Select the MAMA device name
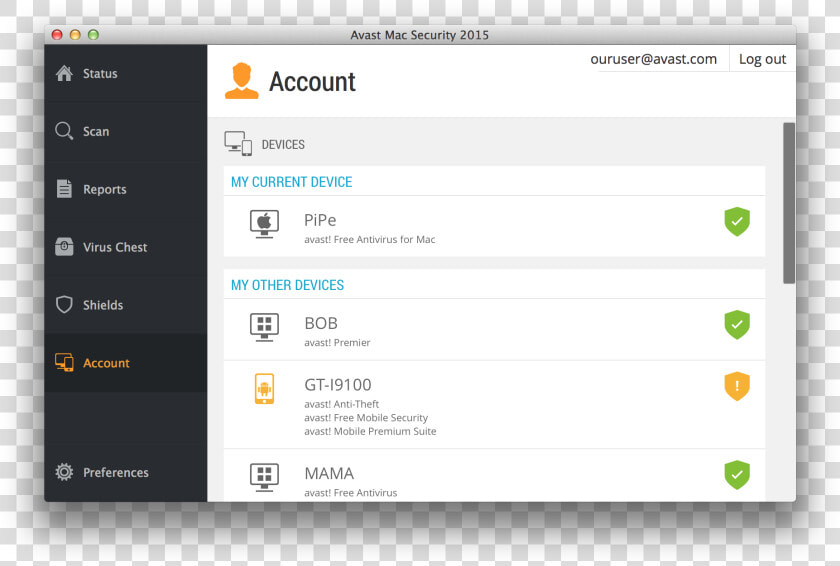The image size is (840, 566). 329,473
